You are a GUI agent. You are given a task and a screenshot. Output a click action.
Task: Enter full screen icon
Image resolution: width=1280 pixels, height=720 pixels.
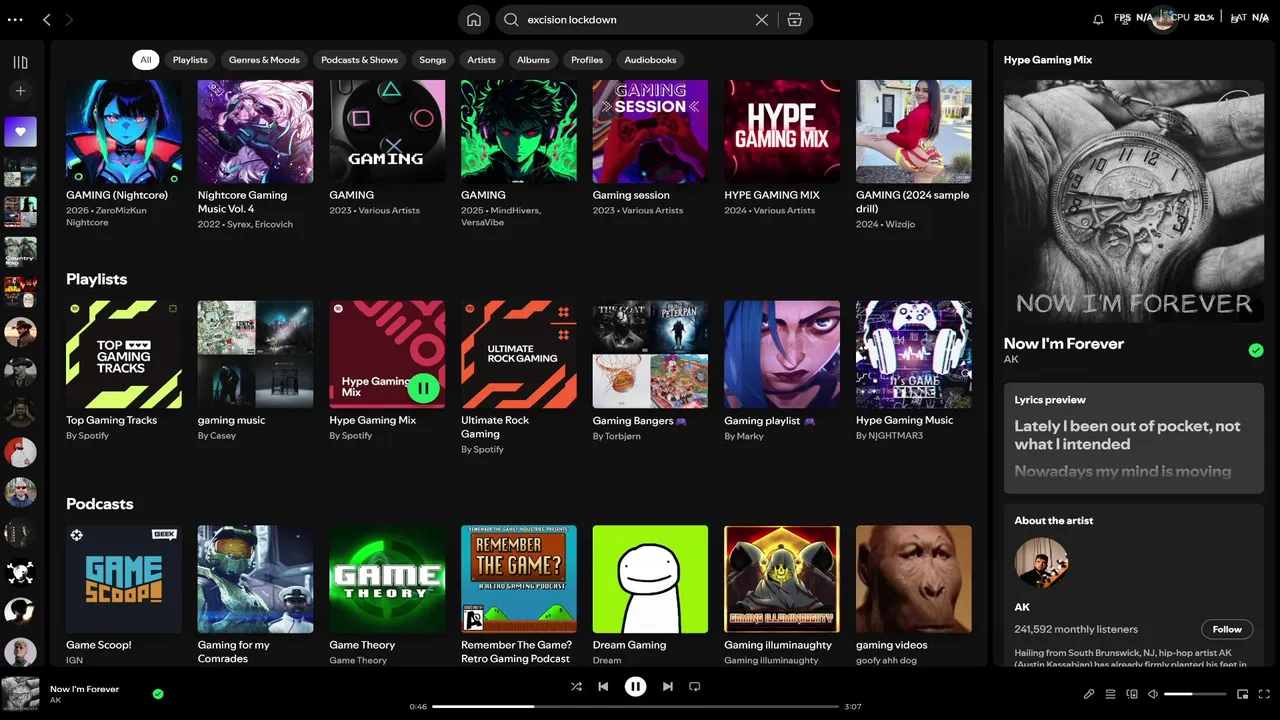(x=1265, y=694)
